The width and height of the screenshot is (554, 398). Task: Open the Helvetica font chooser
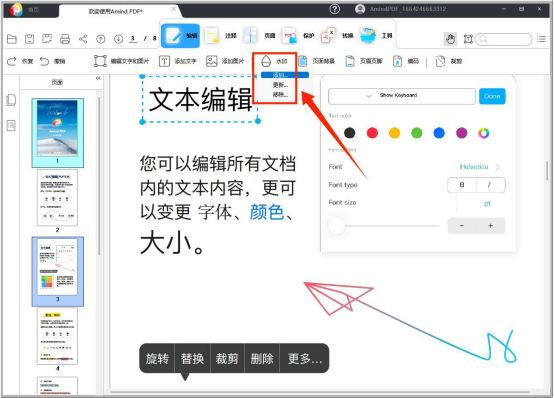click(479, 166)
